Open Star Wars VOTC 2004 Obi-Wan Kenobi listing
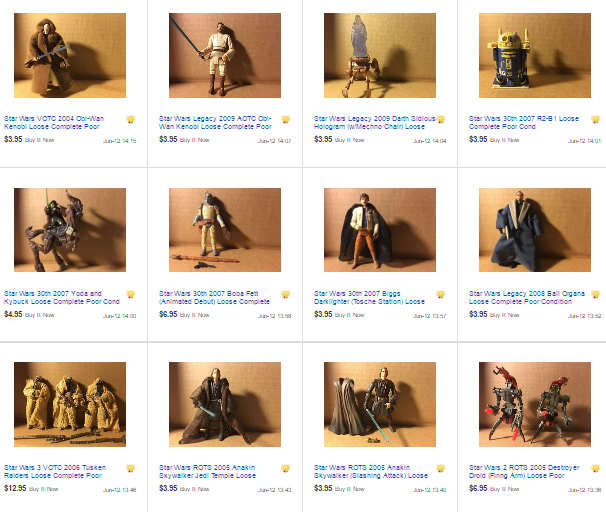The image size is (606, 512). pyautogui.click(x=54, y=122)
